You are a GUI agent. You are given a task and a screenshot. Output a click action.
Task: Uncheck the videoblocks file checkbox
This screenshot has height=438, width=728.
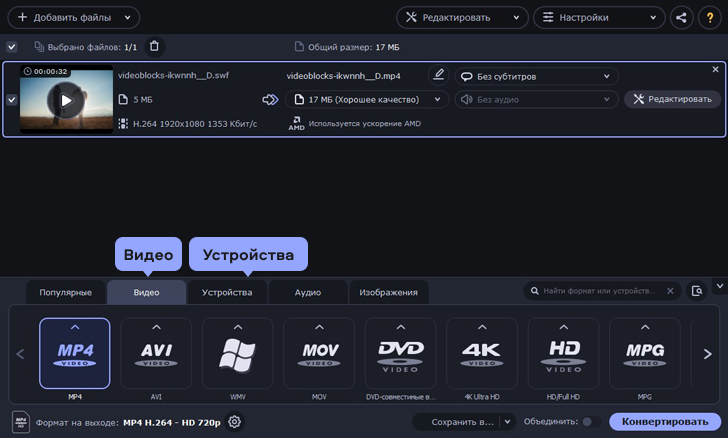(11, 100)
